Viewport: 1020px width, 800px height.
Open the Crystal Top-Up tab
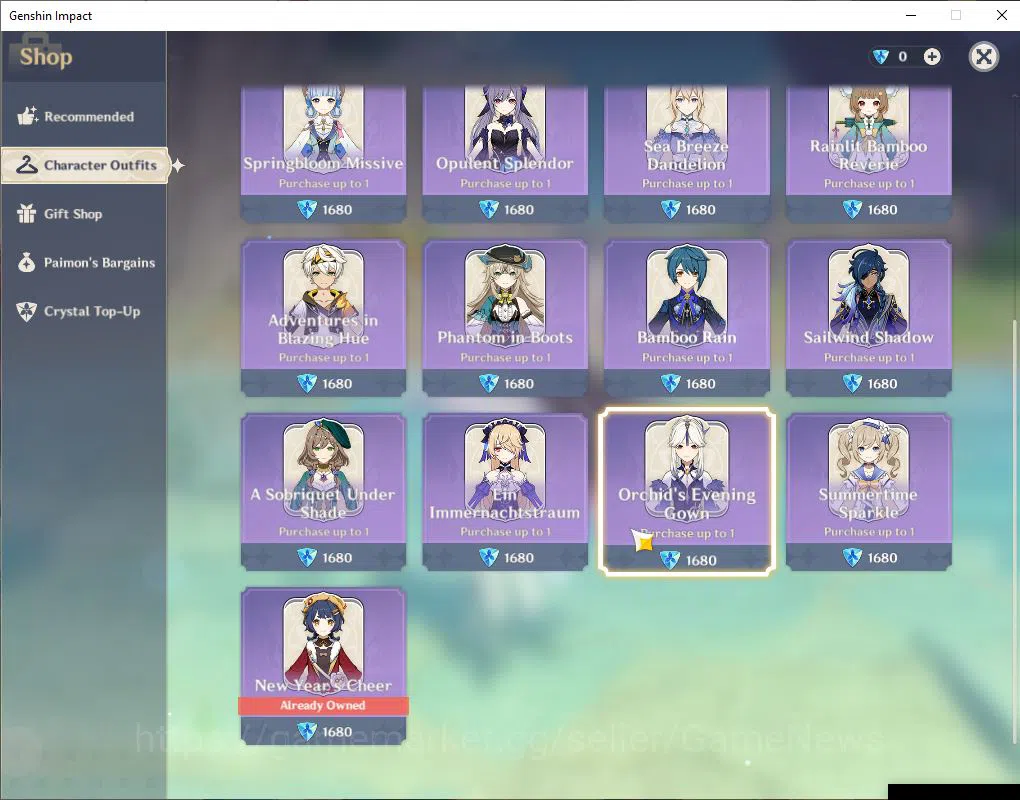click(83, 311)
